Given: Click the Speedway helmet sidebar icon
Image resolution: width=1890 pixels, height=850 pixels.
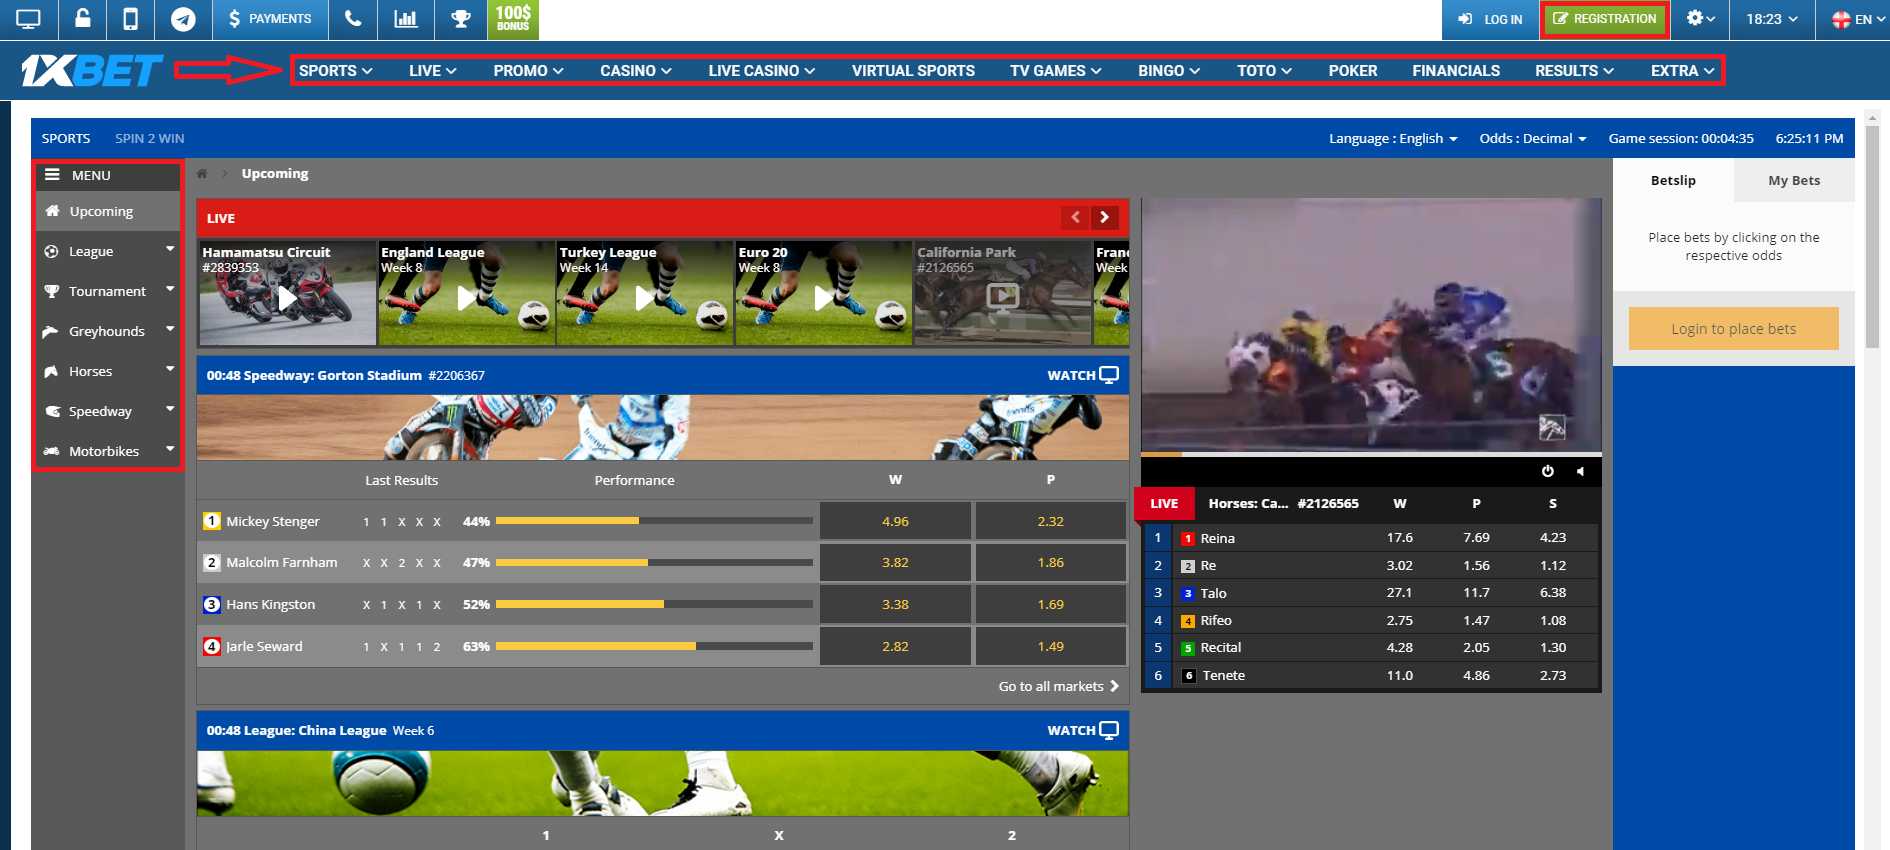Looking at the screenshot, I should point(52,411).
